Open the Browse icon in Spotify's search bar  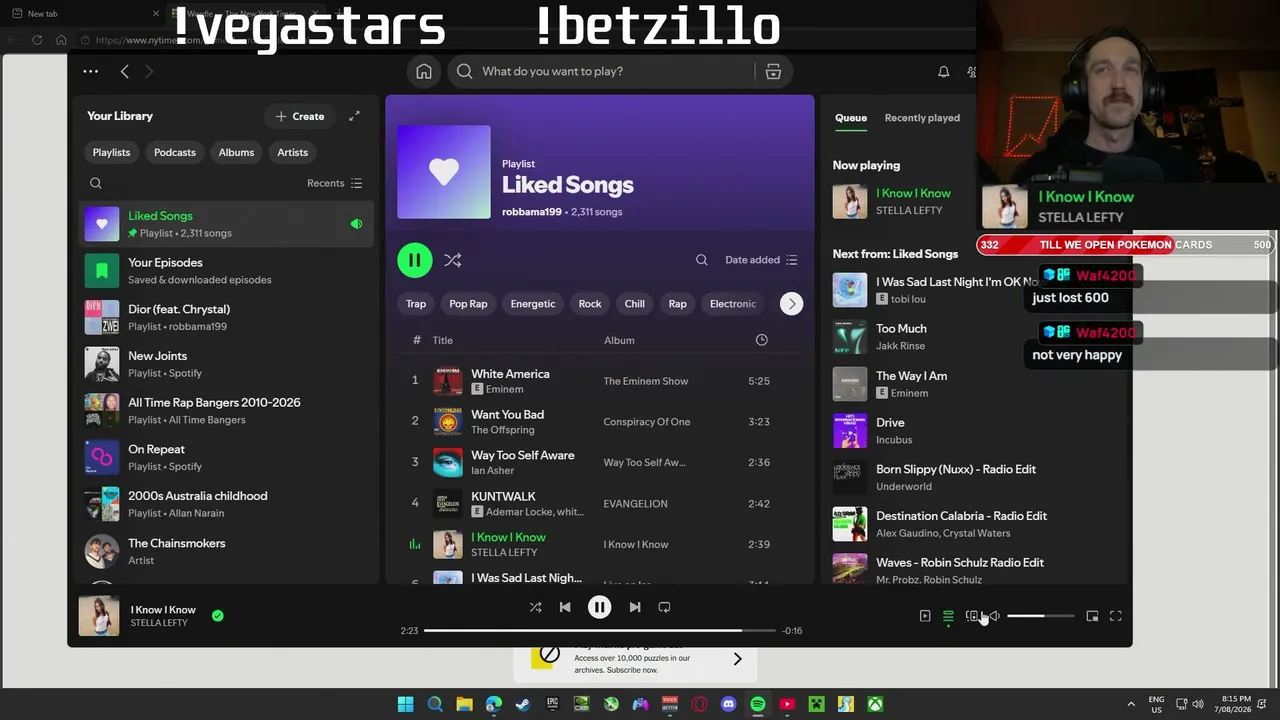[x=773, y=71]
